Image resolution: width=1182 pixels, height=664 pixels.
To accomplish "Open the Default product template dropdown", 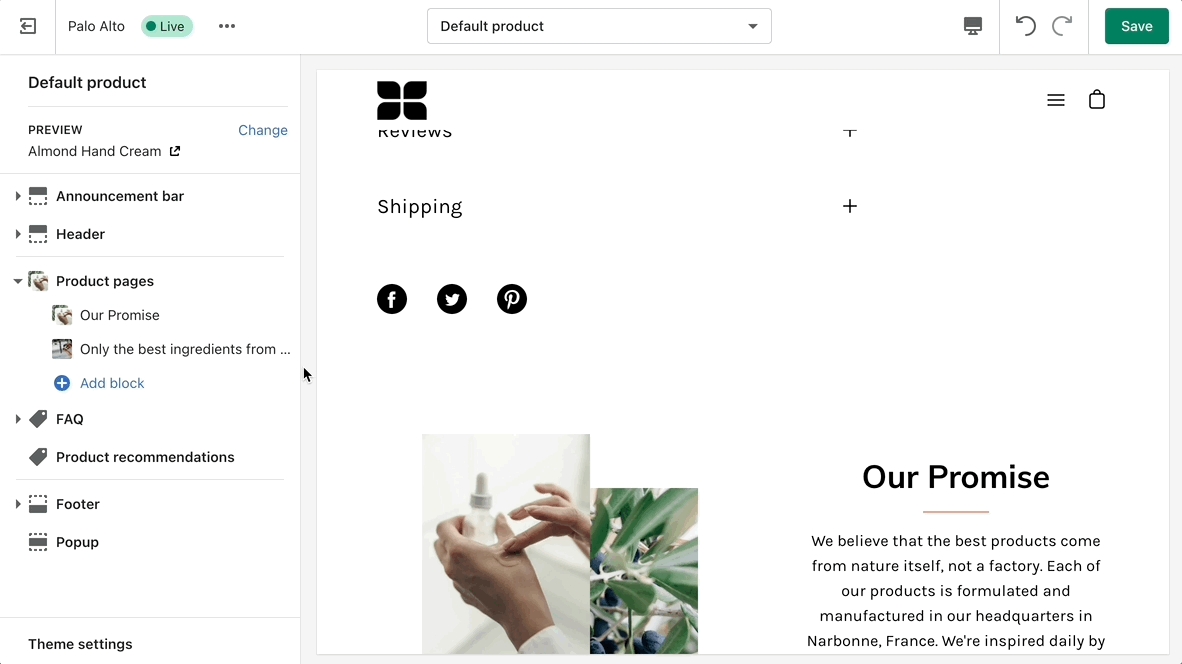I will [599, 27].
